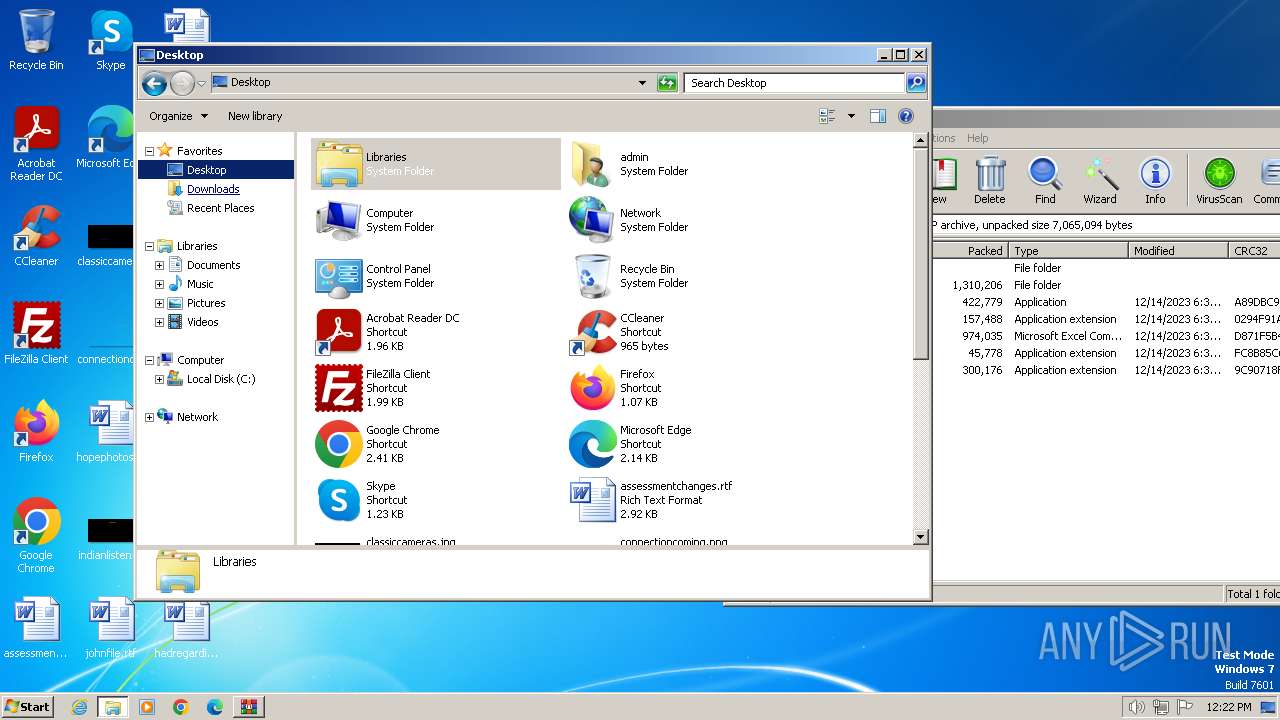Click Search Desktop input field
The image size is (1280, 720).
coord(794,83)
